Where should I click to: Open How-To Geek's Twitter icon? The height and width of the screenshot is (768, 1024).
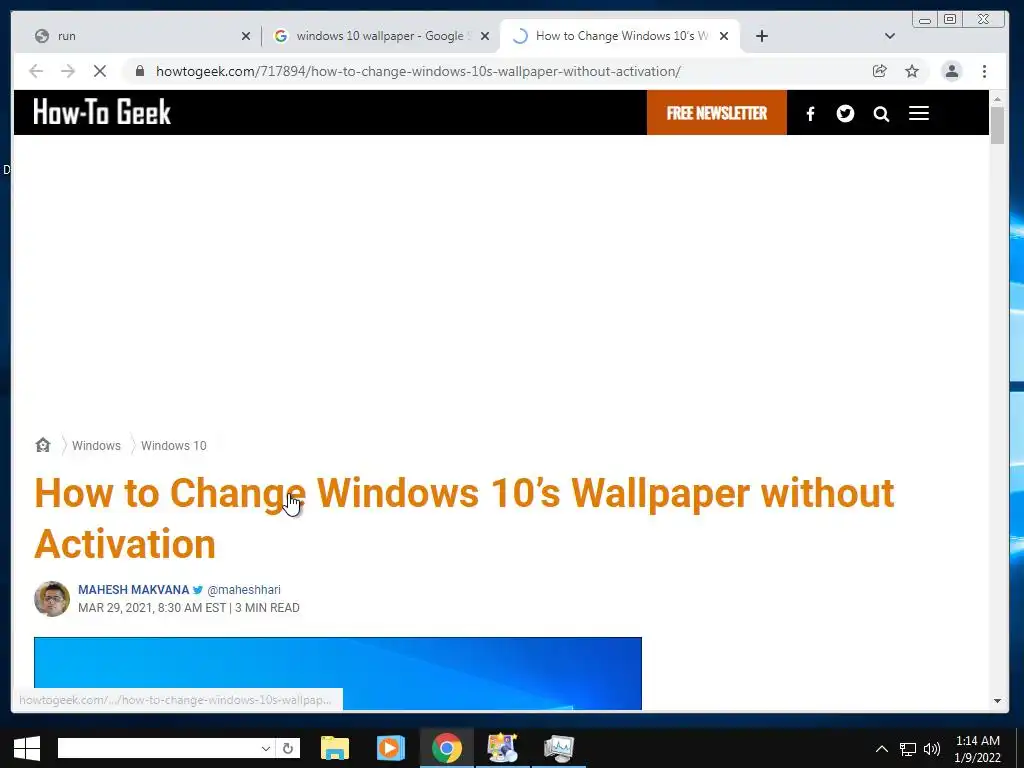click(x=845, y=114)
